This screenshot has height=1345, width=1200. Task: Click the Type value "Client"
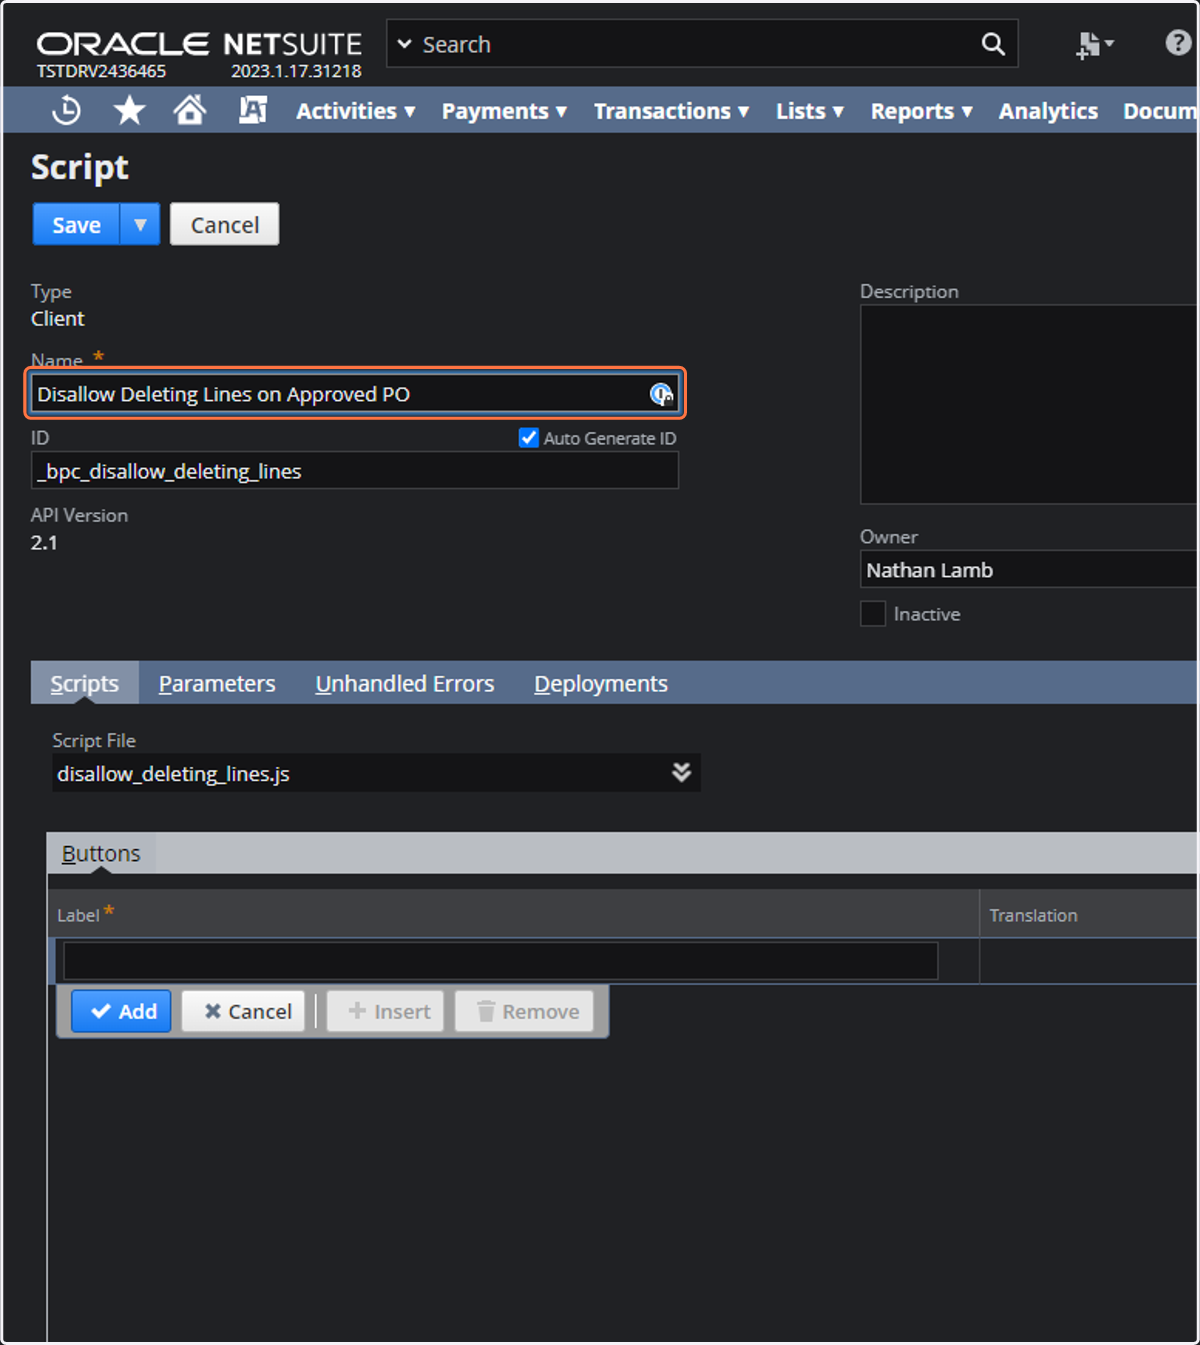tap(58, 319)
